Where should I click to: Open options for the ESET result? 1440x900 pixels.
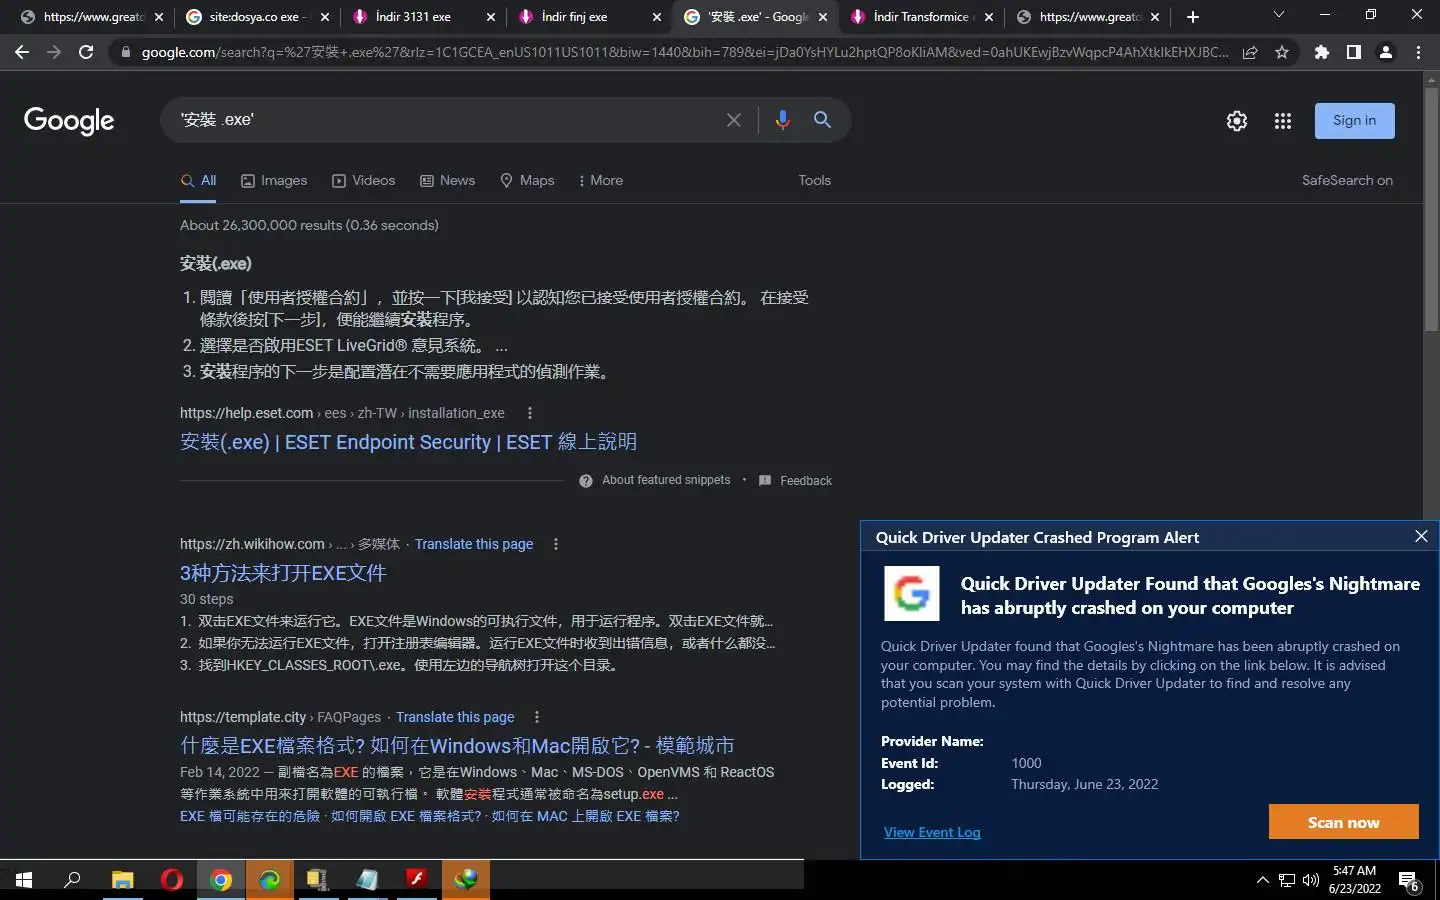tap(530, 413)
